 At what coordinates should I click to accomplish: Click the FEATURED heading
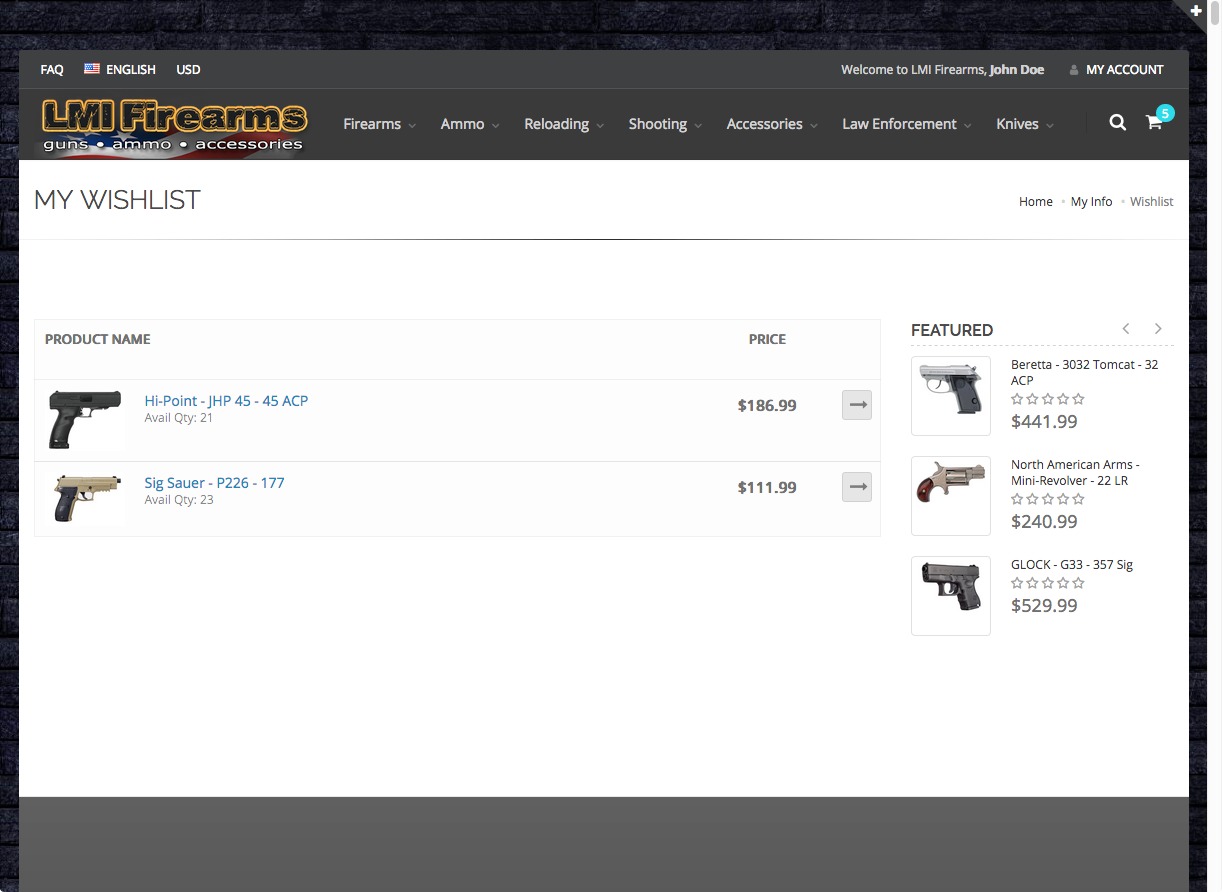(x=952, y=330)
